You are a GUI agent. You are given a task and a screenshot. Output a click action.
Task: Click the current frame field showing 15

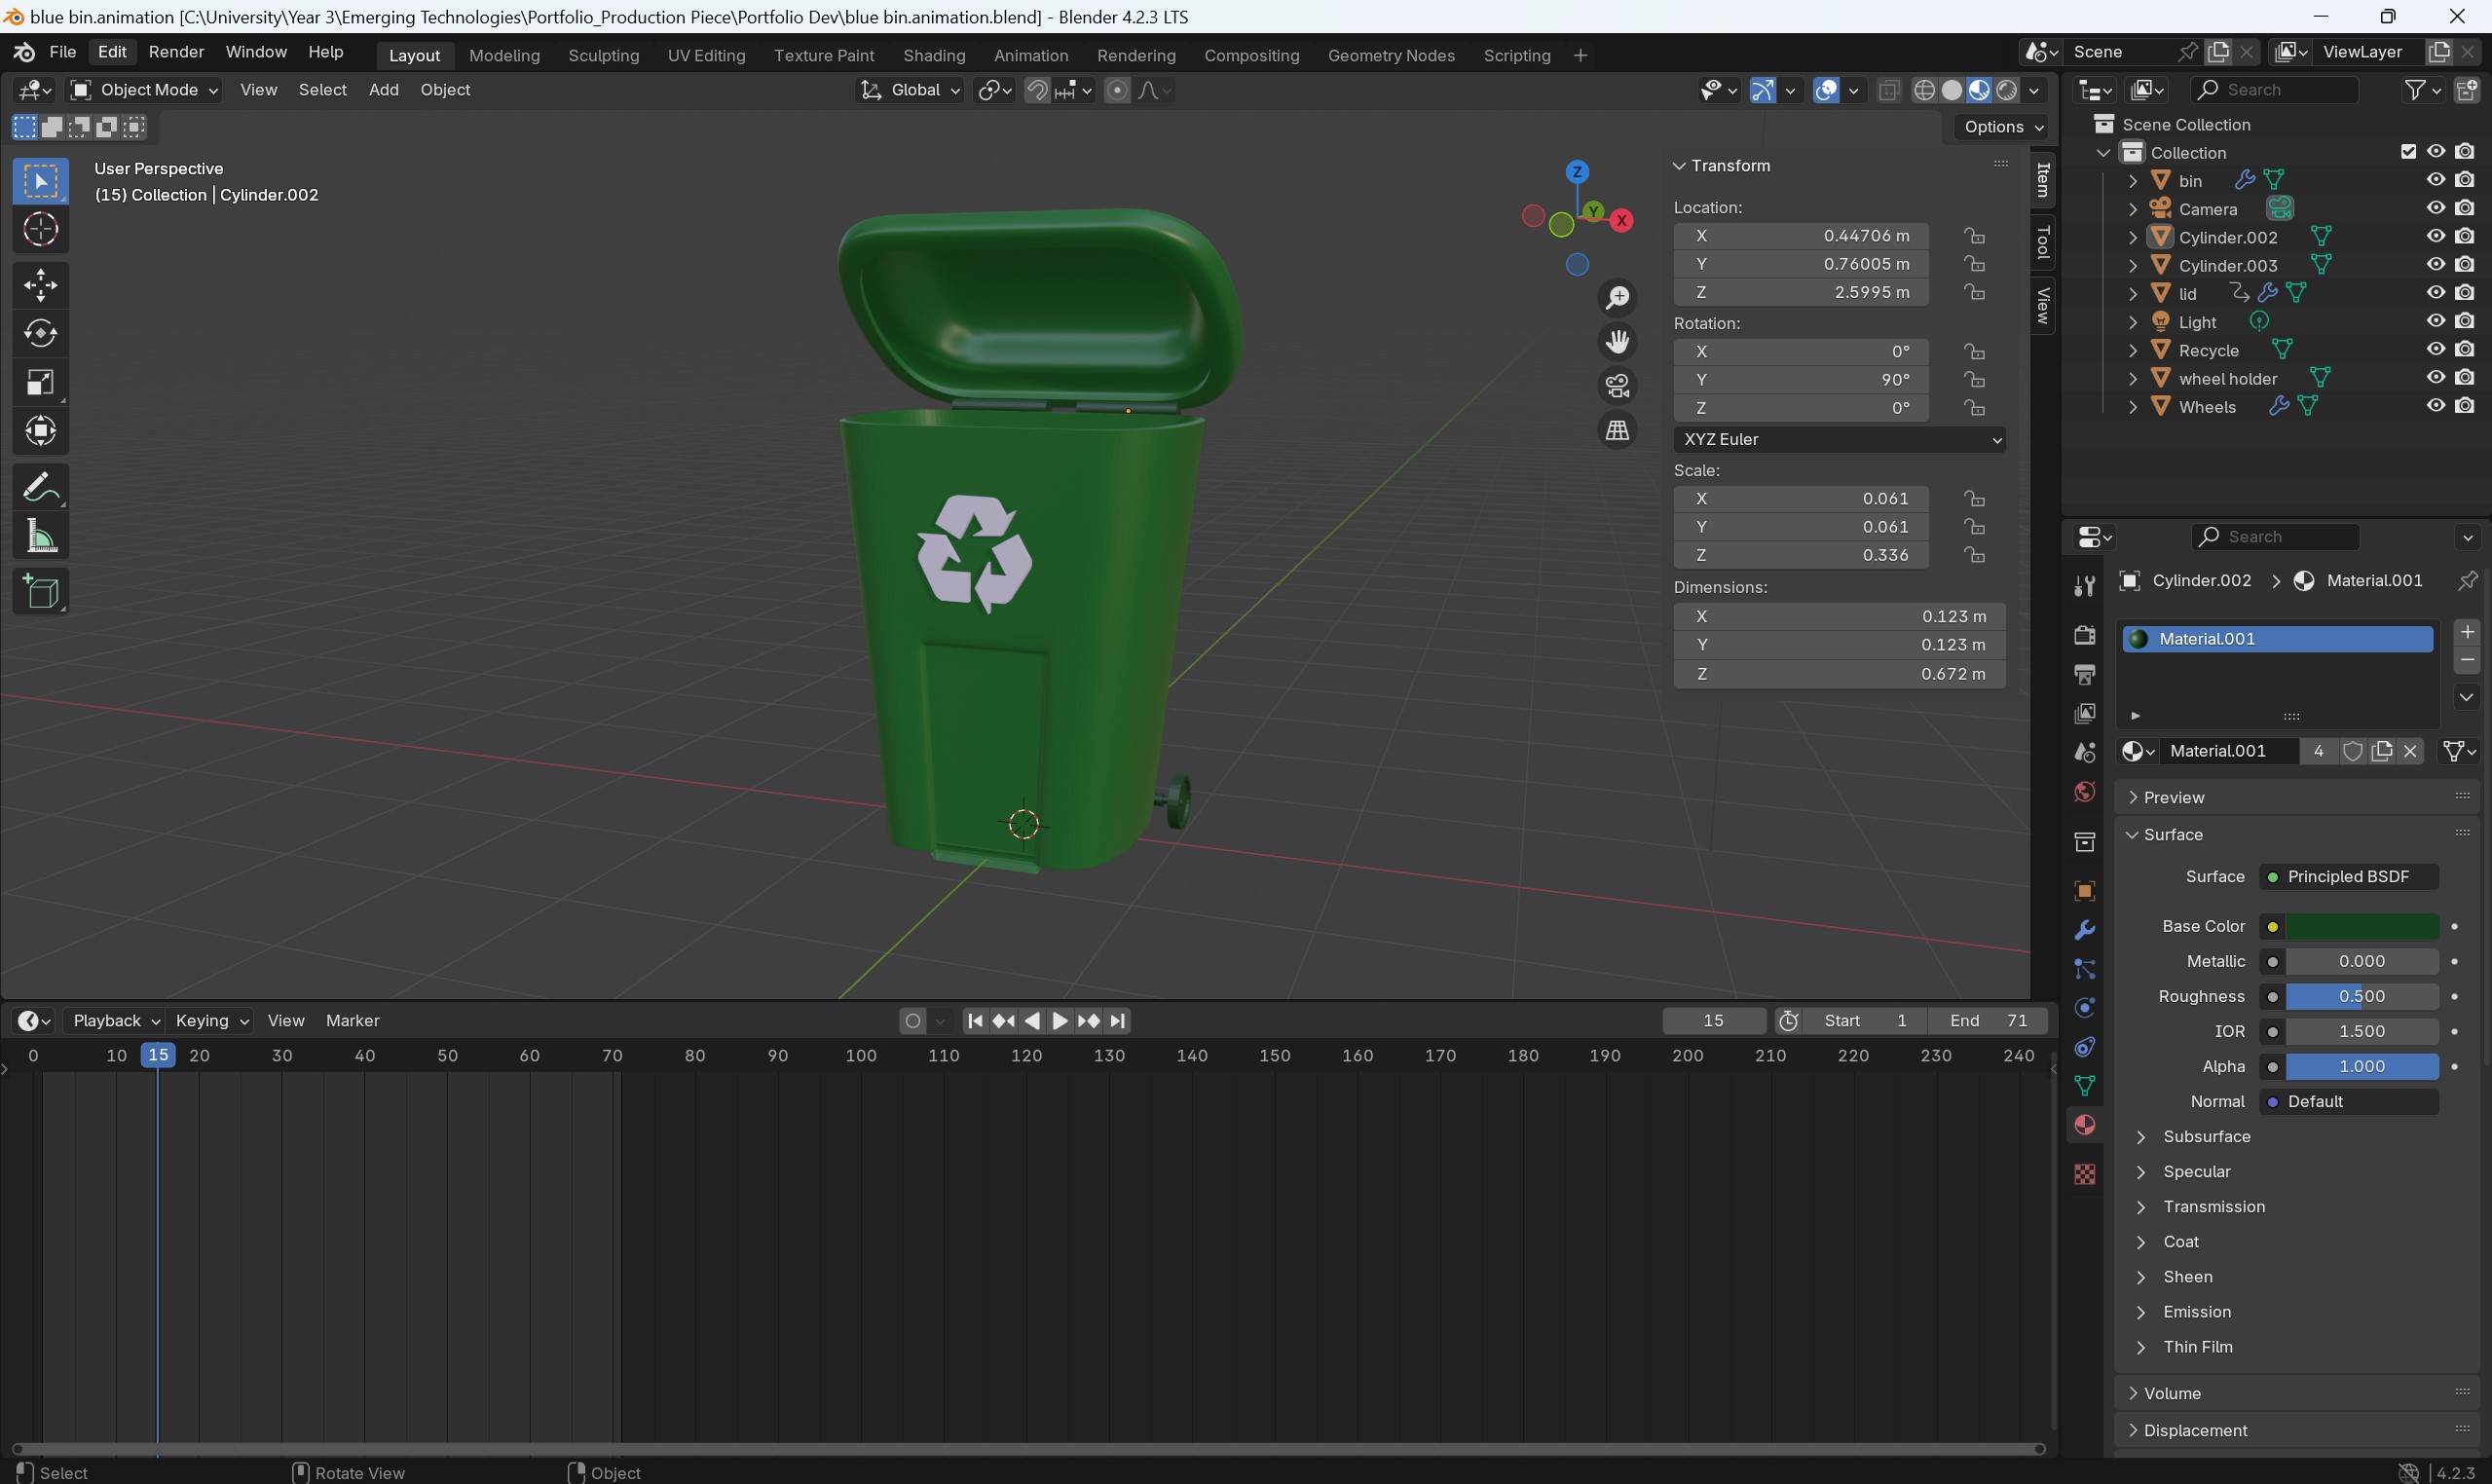click(x=1713, y=1021)
